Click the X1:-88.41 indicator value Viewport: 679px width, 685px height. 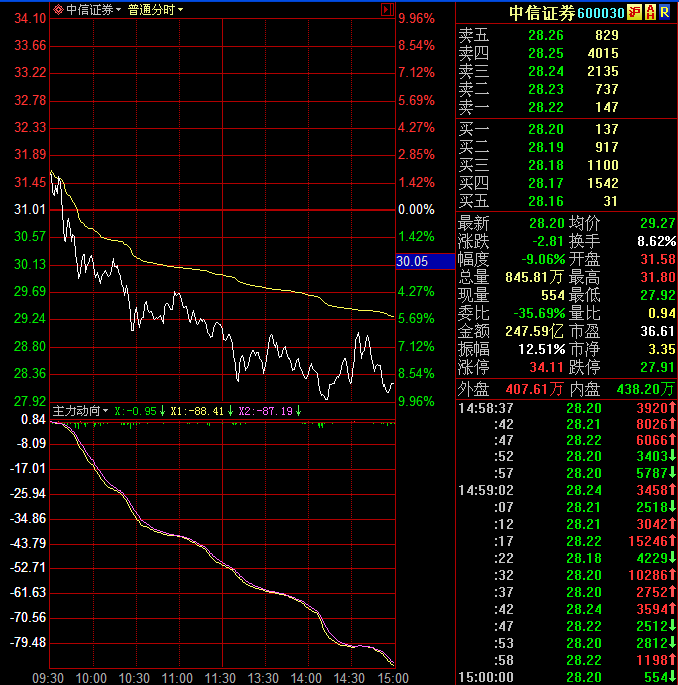tap(201, 411)
